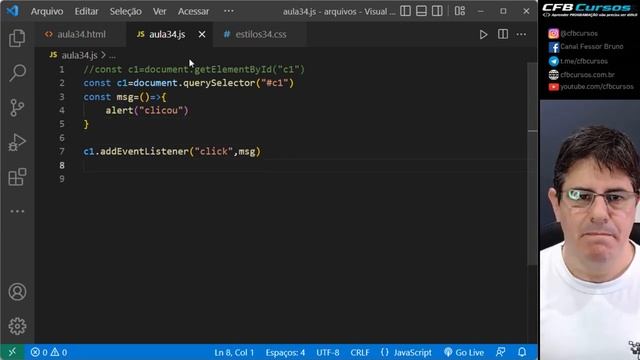Start Go Live server
Viewport: 640px width, 360px height.
coord(464,352)
